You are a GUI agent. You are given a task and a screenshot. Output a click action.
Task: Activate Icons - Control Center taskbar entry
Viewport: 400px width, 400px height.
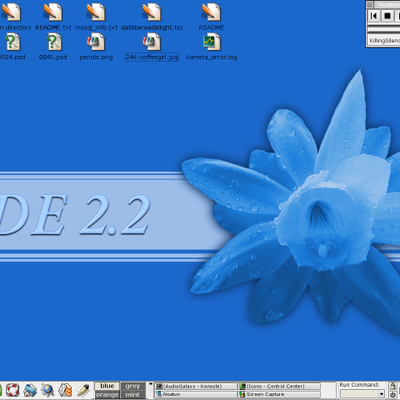click(279, 386)
